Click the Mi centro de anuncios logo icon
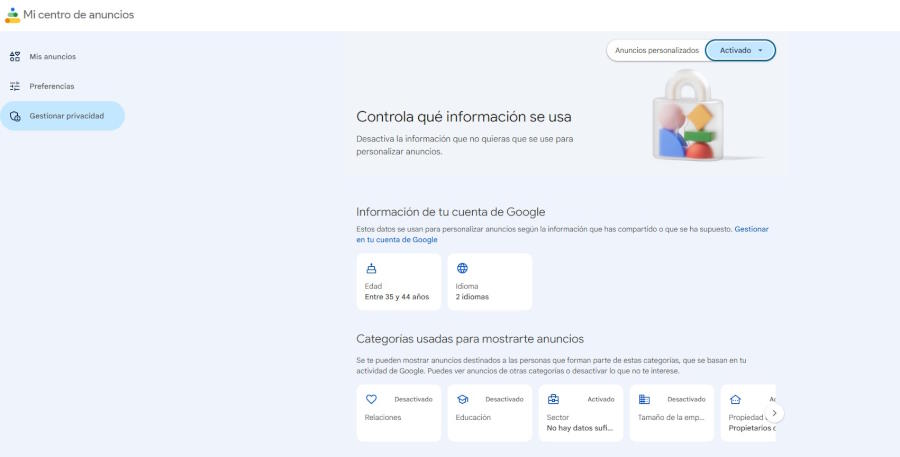Viewport: 900px width, 457px height. coord(12,15)
